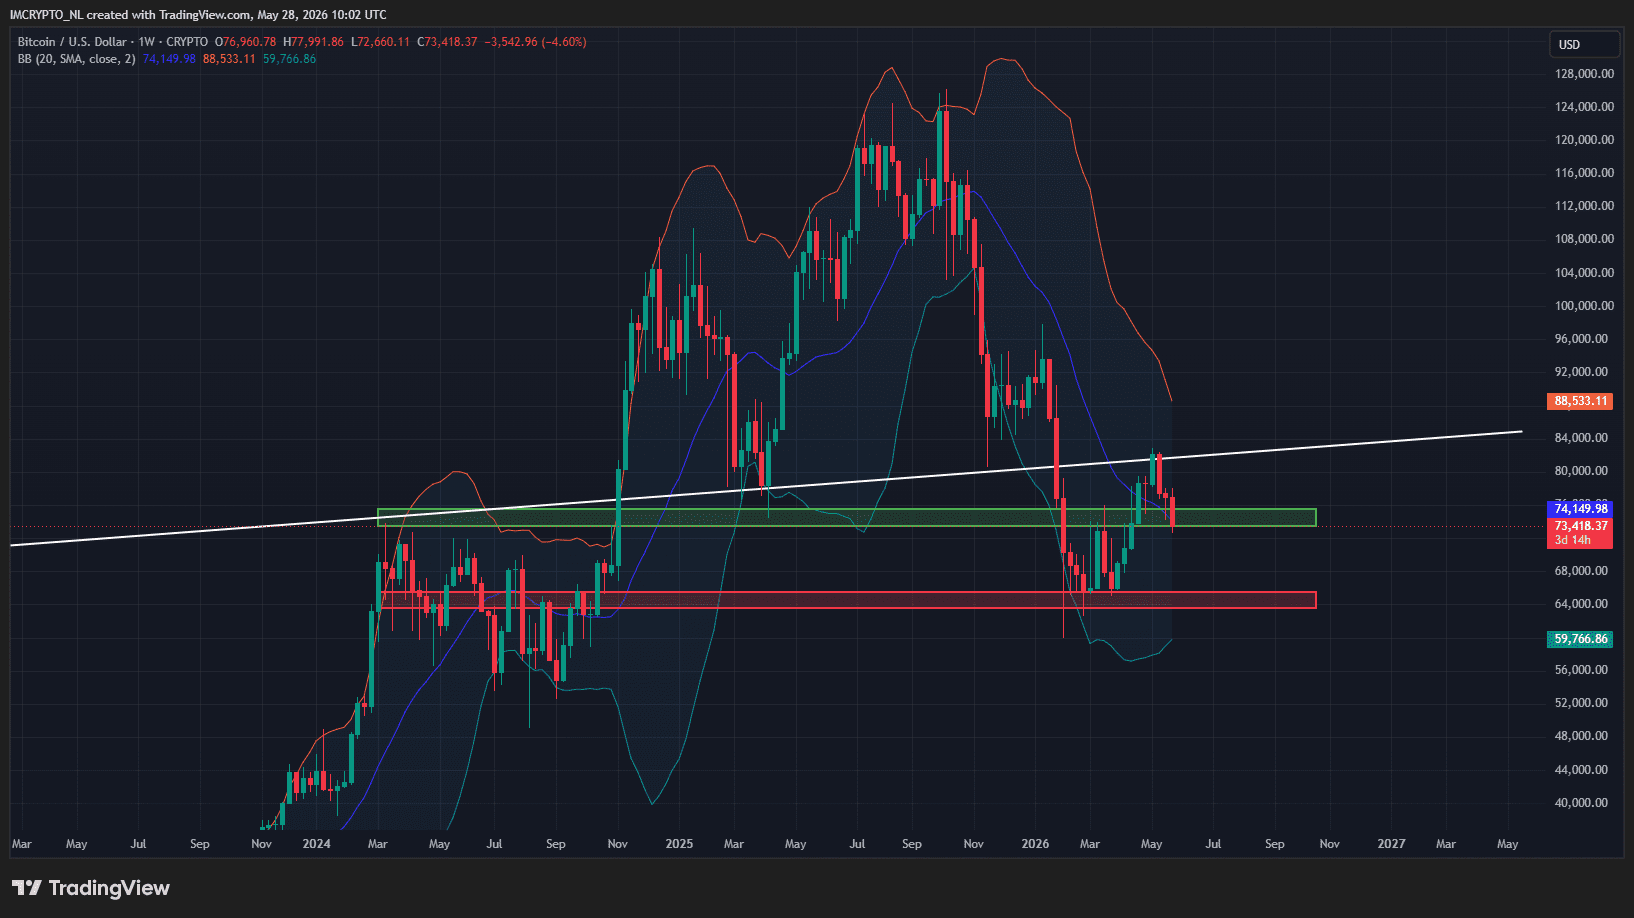Open the USD currency selector
The height and width of the screenshot is (918, 1634).
[1584, 44]
